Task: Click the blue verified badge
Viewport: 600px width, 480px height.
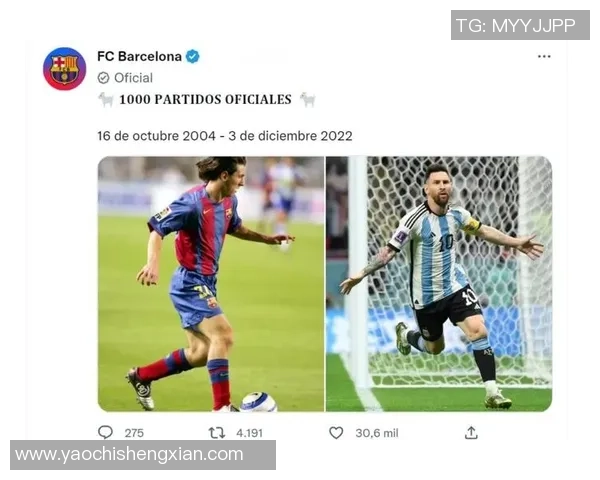Action: pos(192,57)
